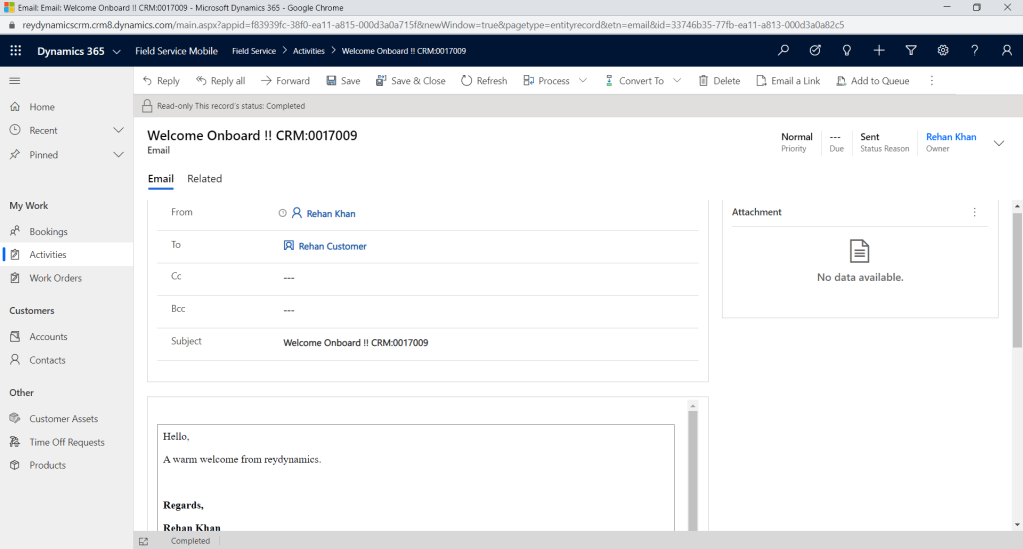Collapse the left navigation hamburger menu
This screenshot has height=549, width=1023.
(x=15, y=81)
